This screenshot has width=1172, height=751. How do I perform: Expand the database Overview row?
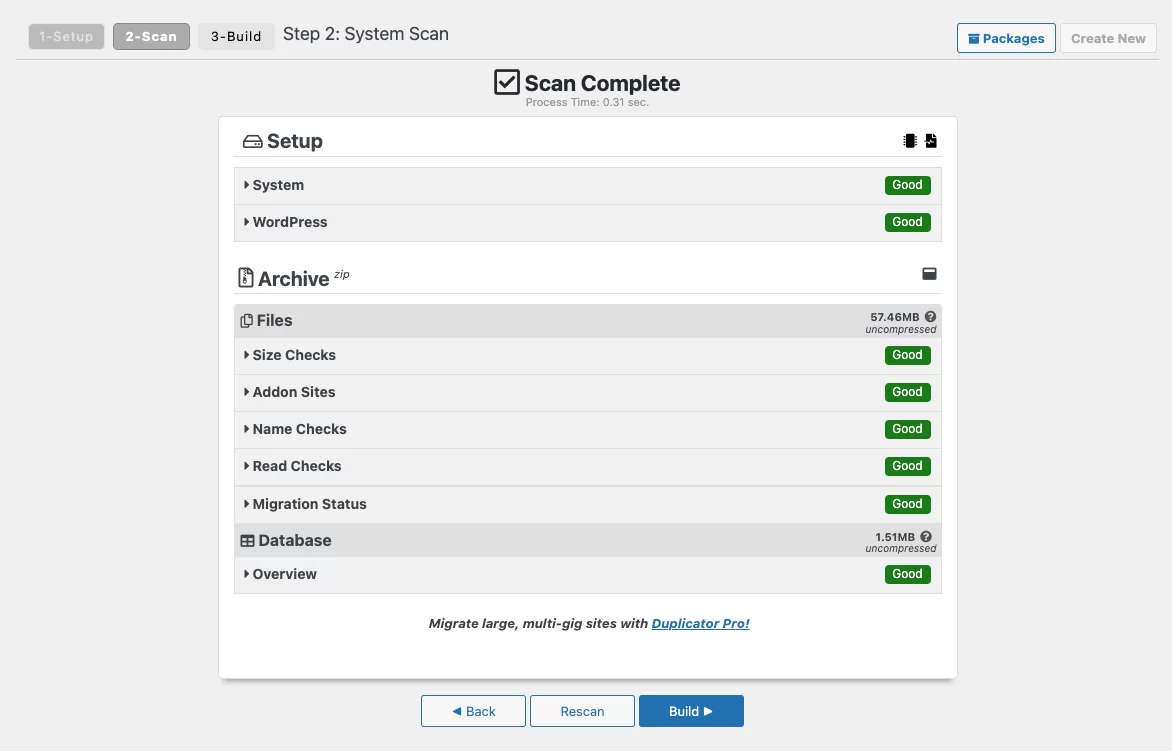(587, 574)
